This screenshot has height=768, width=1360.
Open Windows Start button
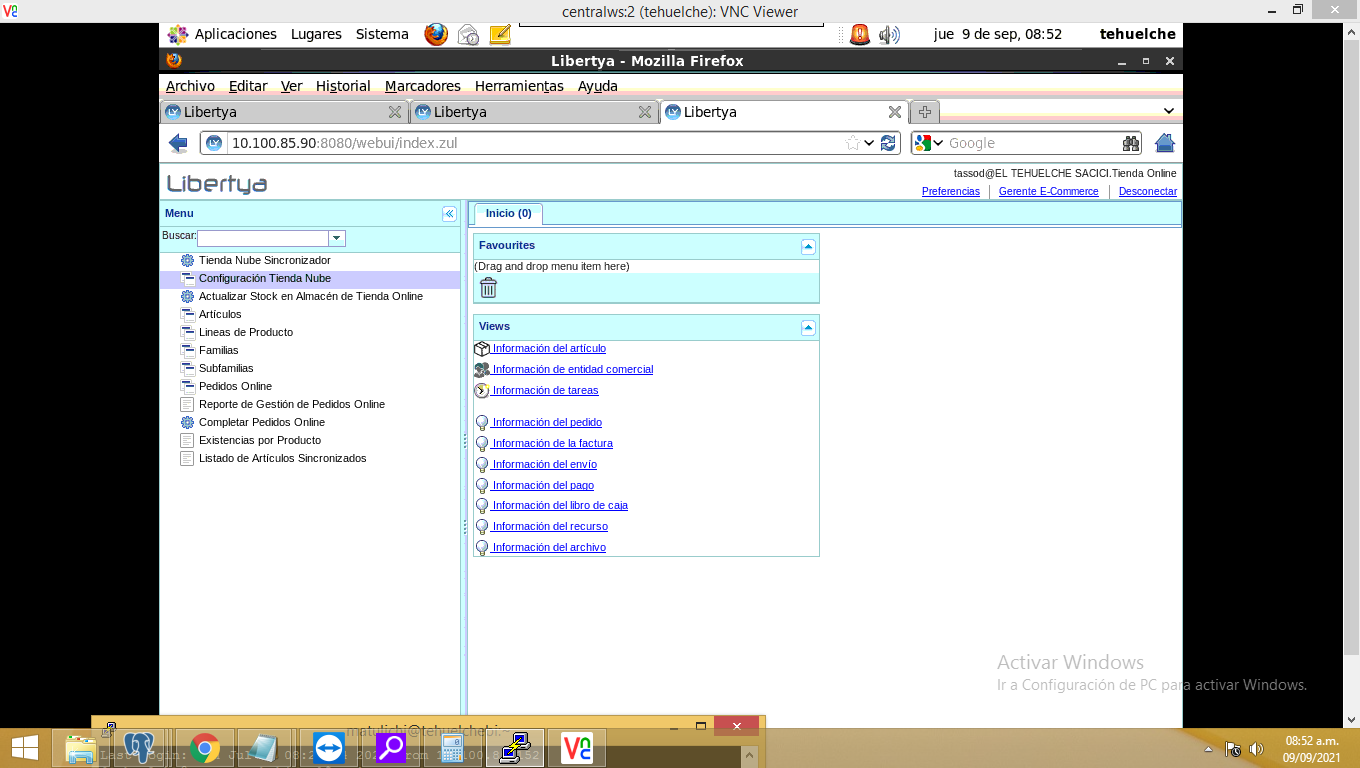coord(24,748)
